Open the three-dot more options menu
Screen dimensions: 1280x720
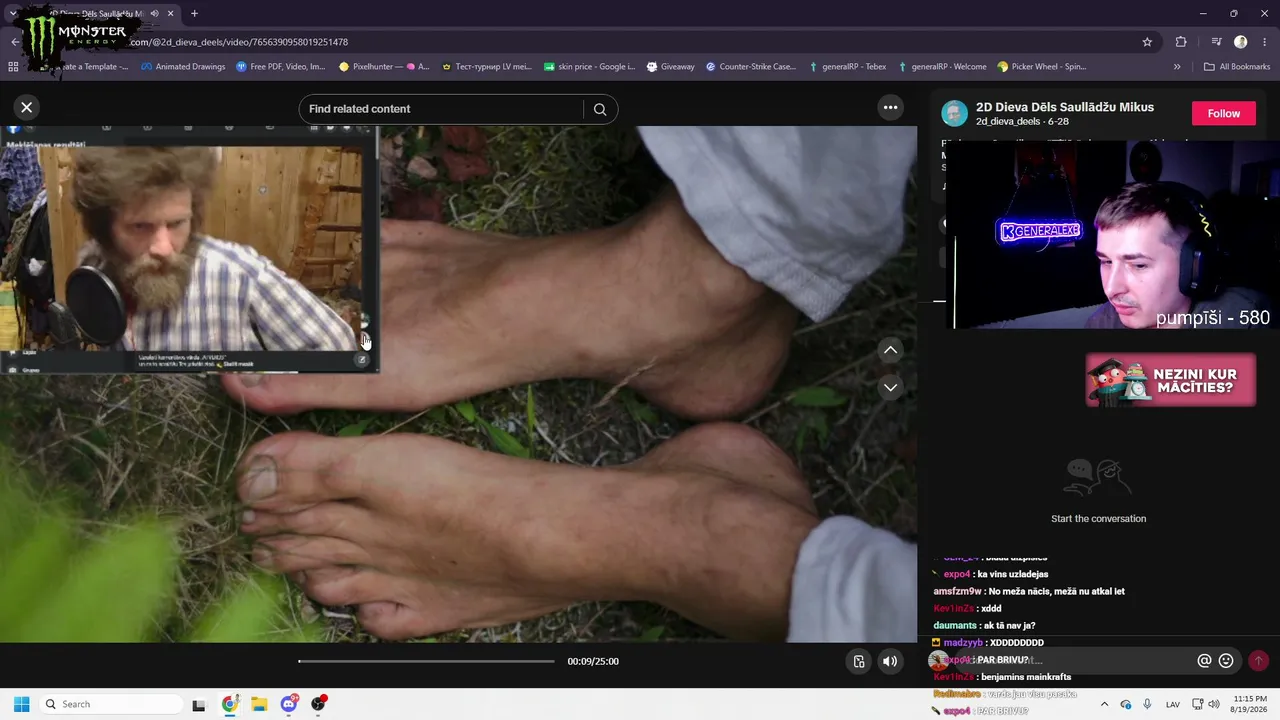pos(890,107)
